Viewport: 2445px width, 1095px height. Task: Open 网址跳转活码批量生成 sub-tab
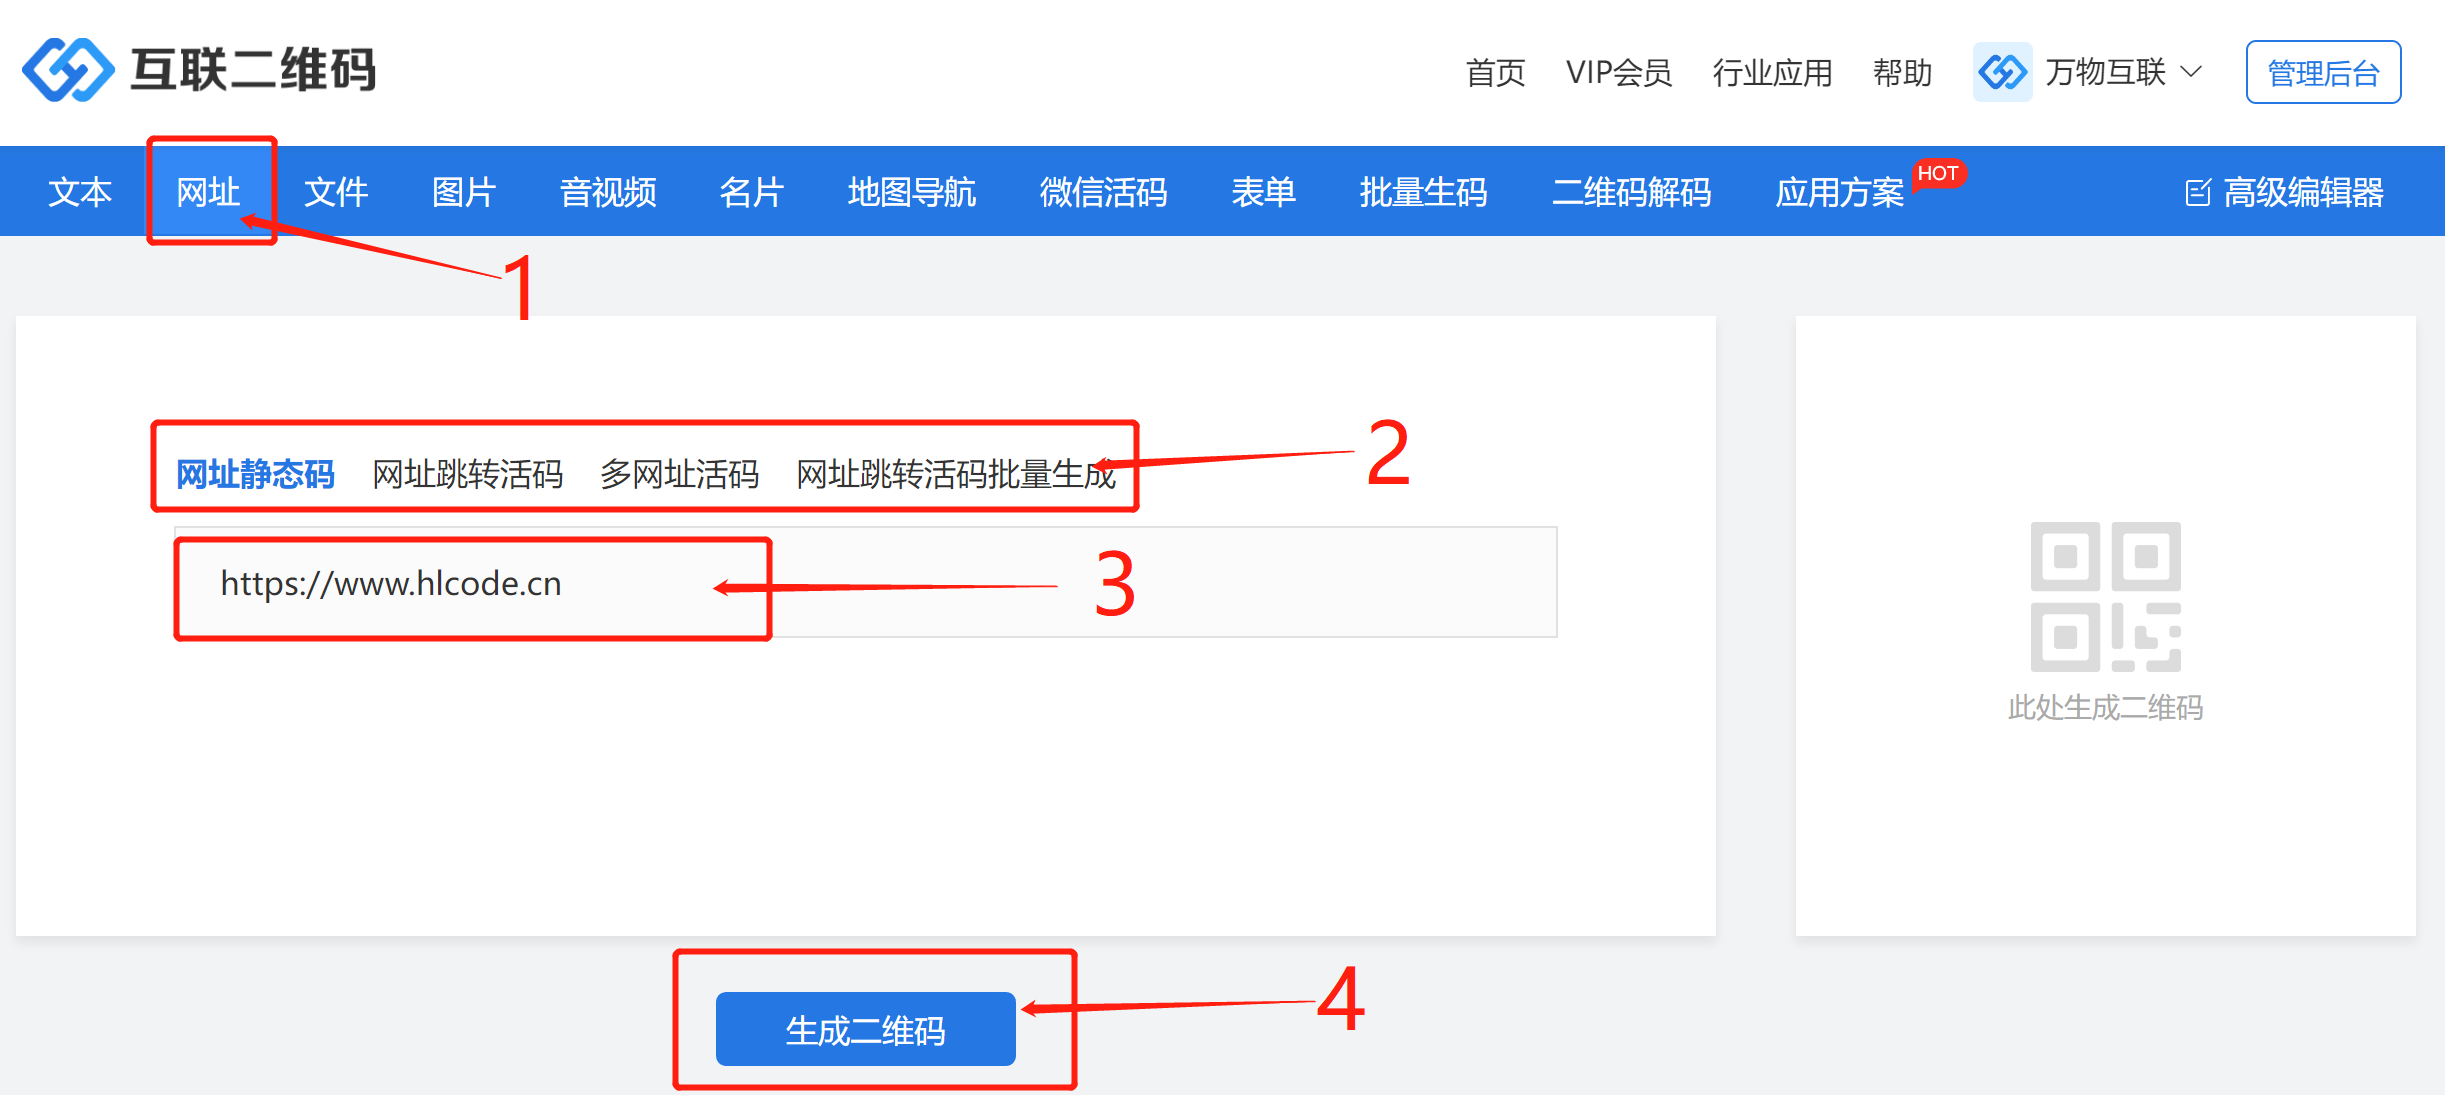pyautogui.click(x=956, y=474)
